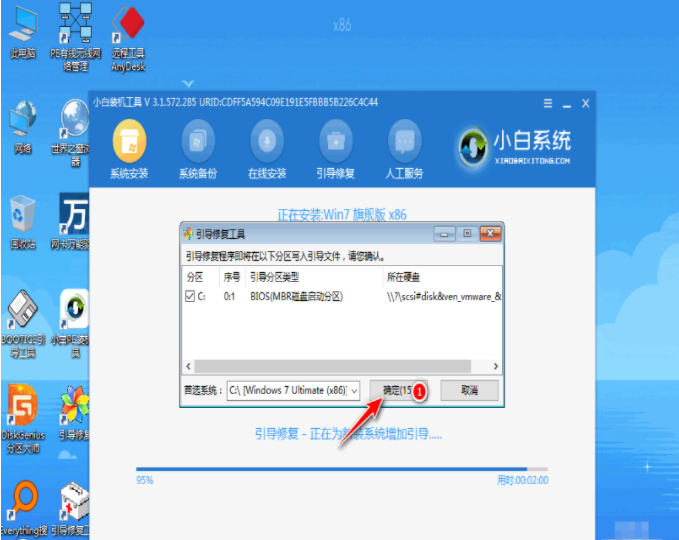Open DiskGenius分区大师 shortcut
Screen dimensions: 679x540
[x=23, y=418]
